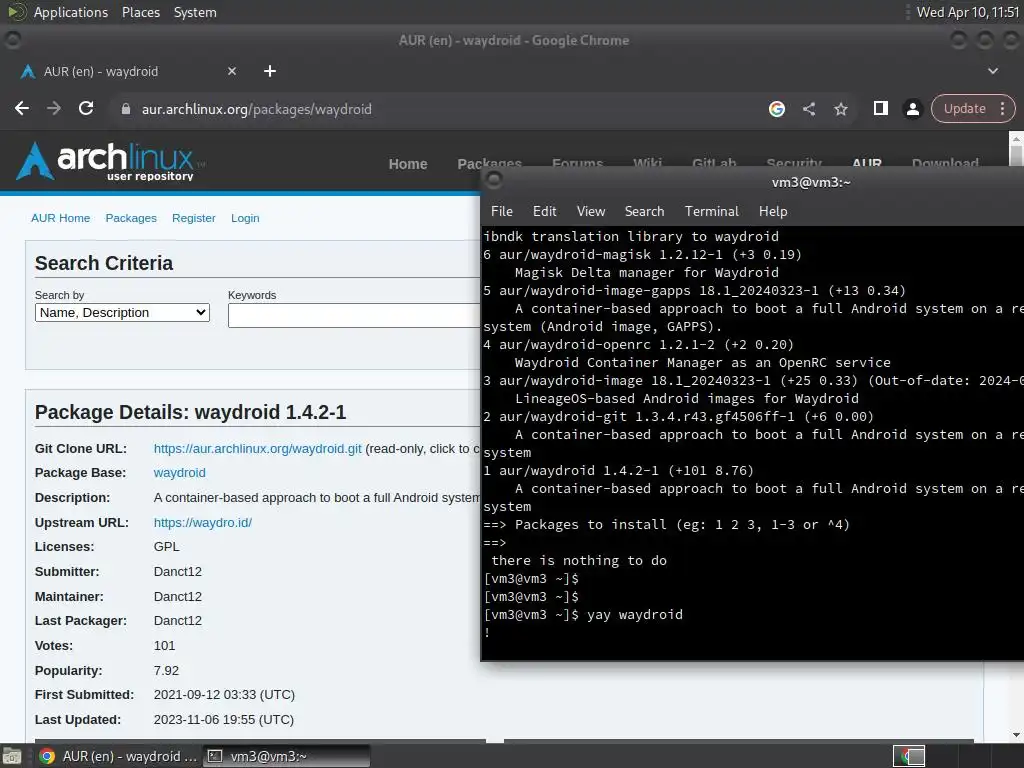Share this page icon
The image size is (1024, 768).
coord(808,109)
